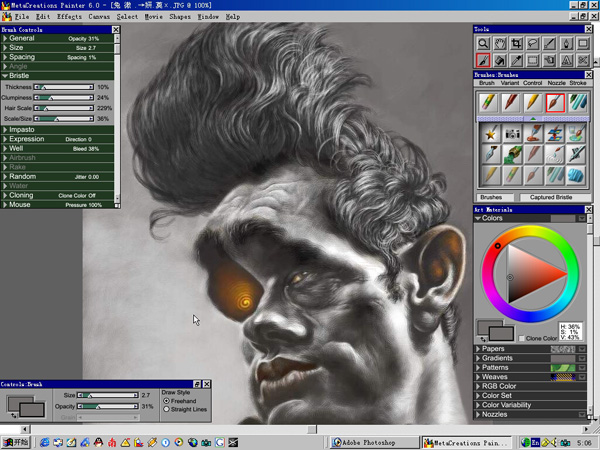Select the Rectangular Selection tool
Screen dimensions: 600x450
coord(533,60)
